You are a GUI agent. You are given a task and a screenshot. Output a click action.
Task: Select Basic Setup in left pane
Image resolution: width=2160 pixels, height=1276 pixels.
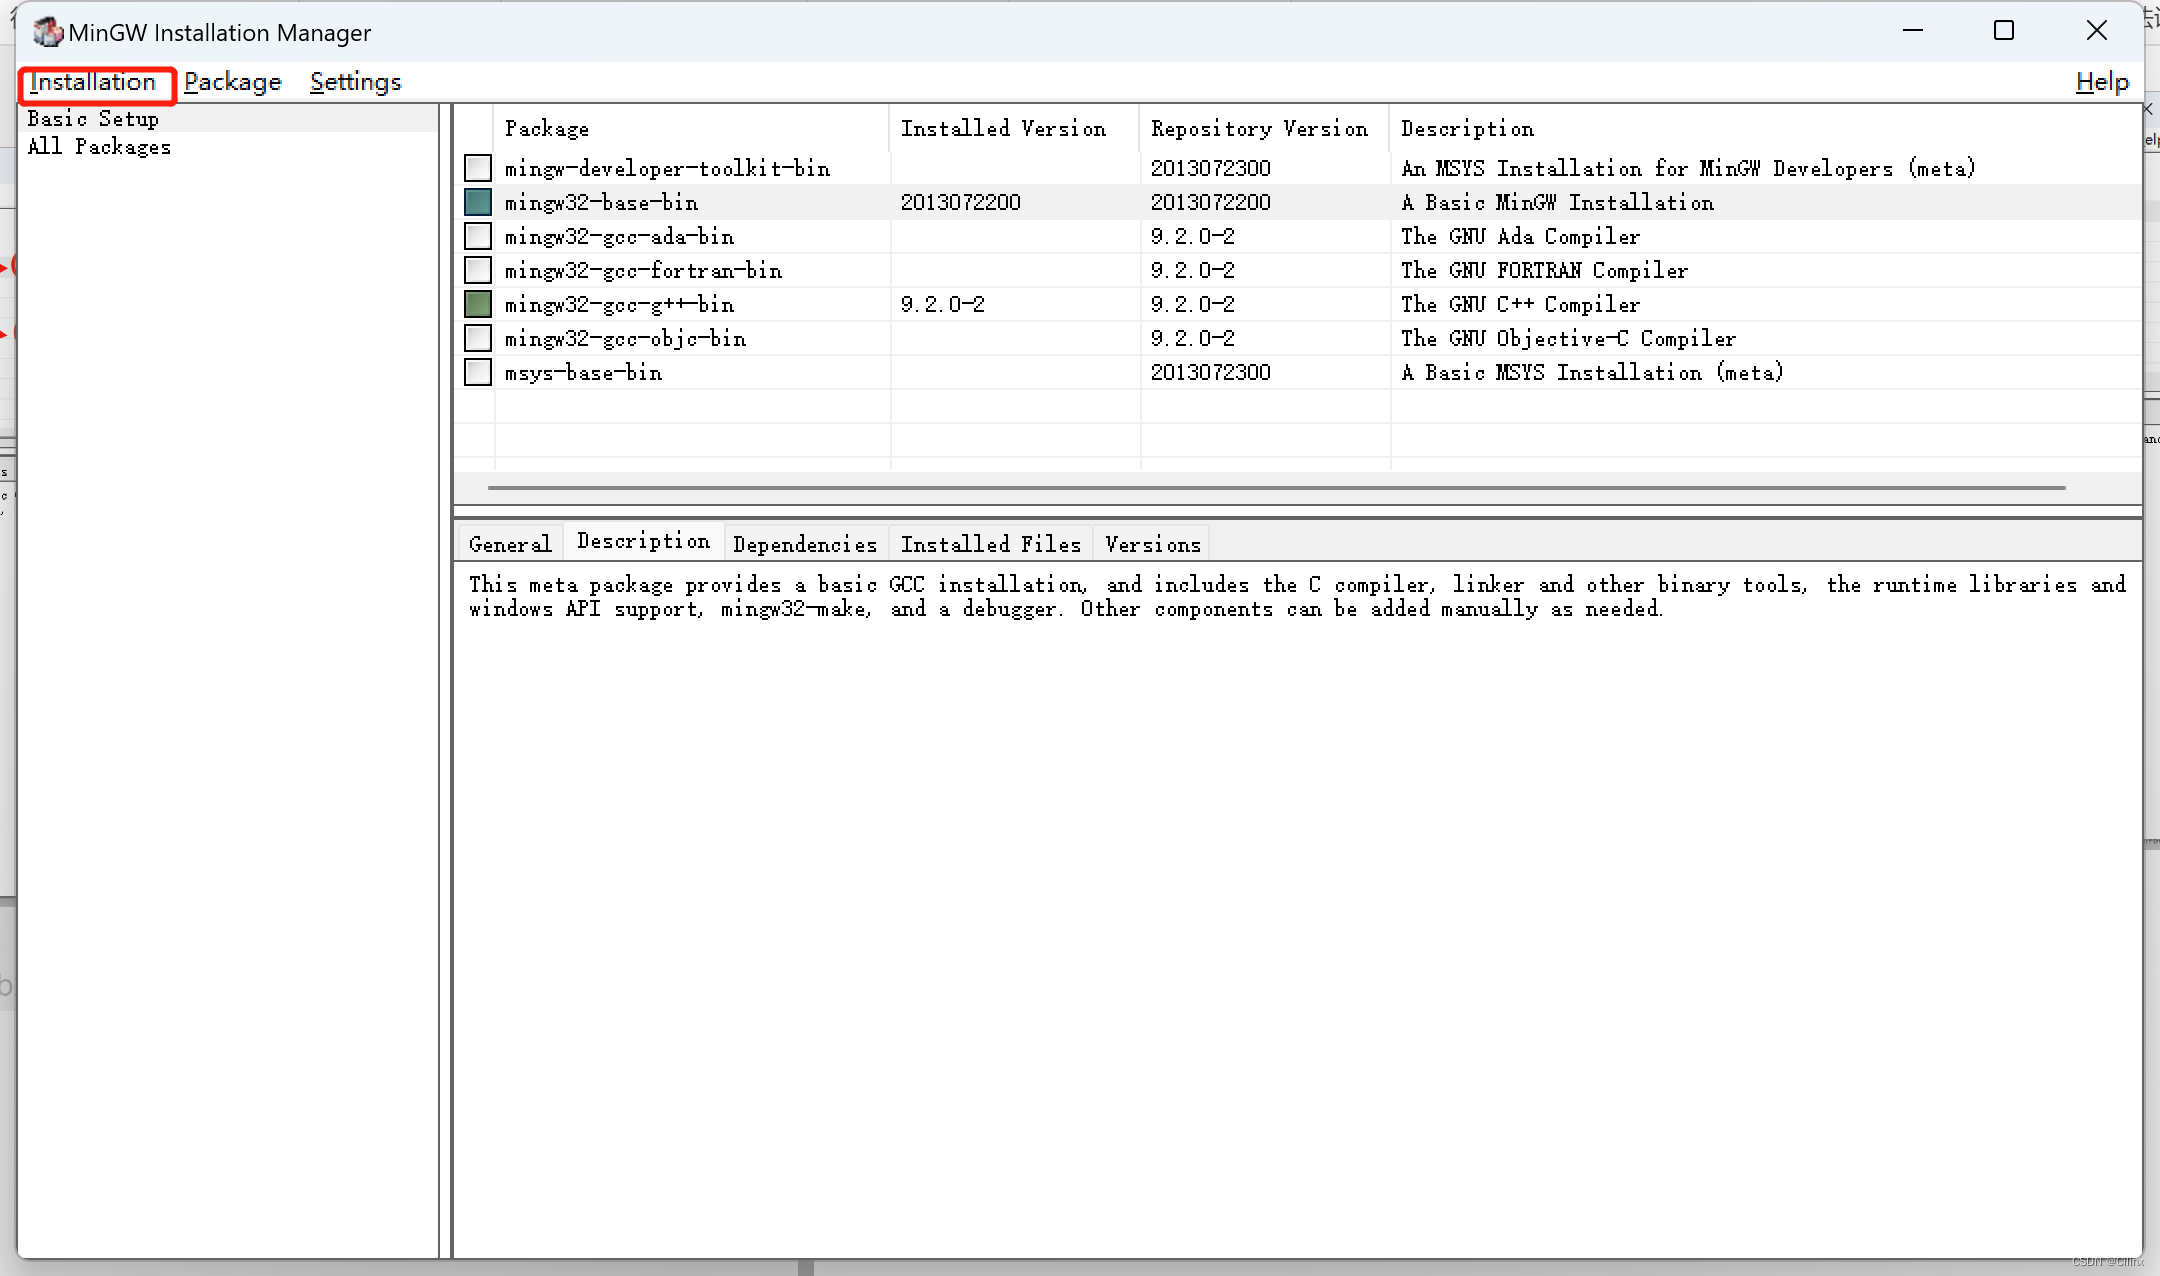tap(93, 119)
